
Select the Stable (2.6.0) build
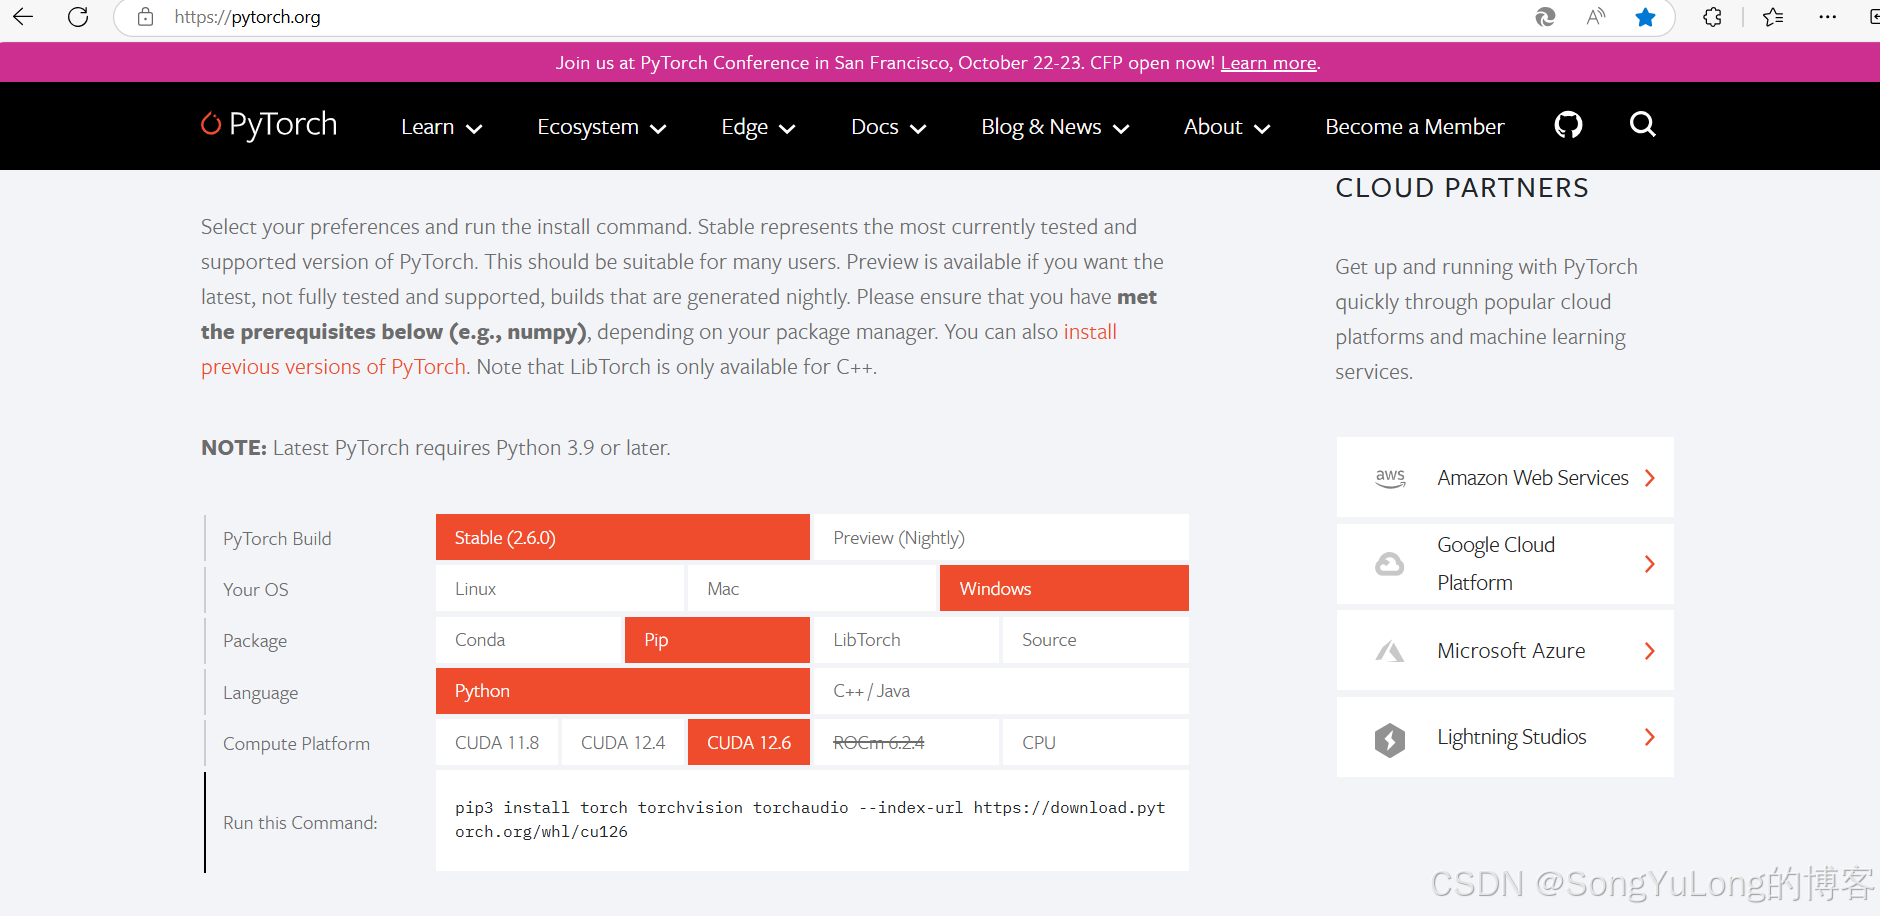point(623,537)
